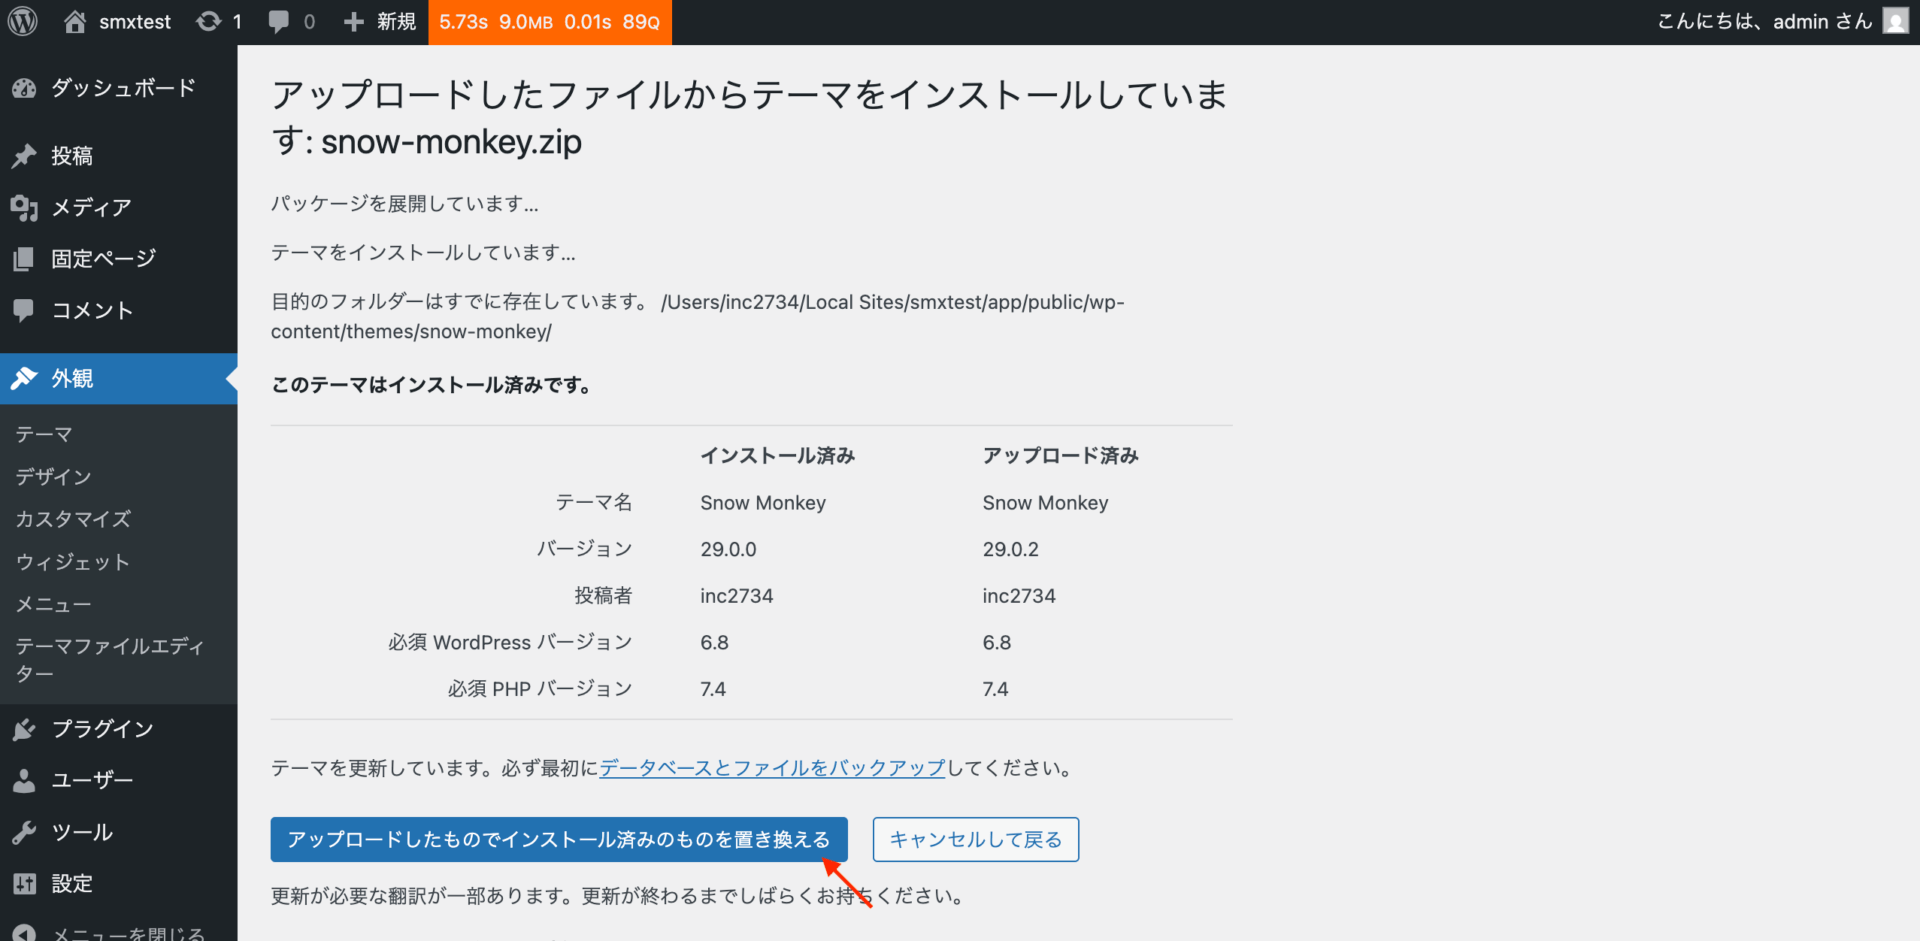The width and height of the screenshot is (1920, 941).
Task: Open ツール menu label
Action: (x=82, y=832)
